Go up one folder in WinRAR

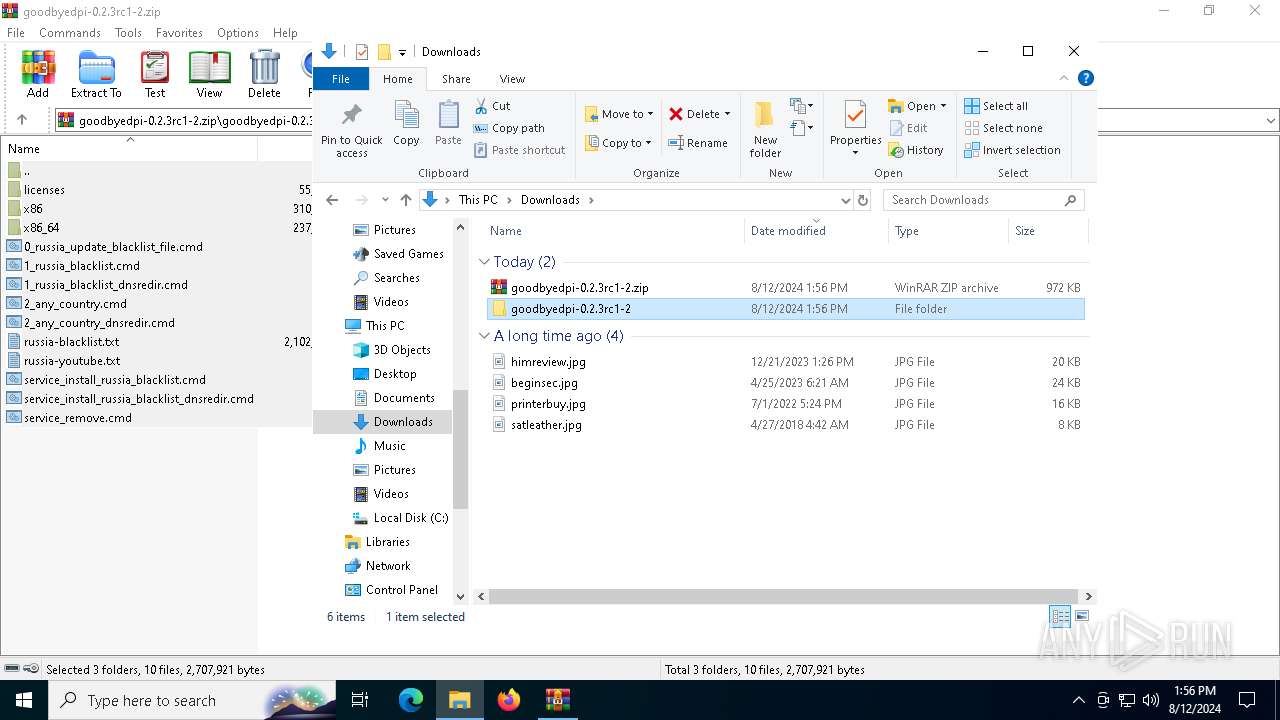click(x=22, y=120)
